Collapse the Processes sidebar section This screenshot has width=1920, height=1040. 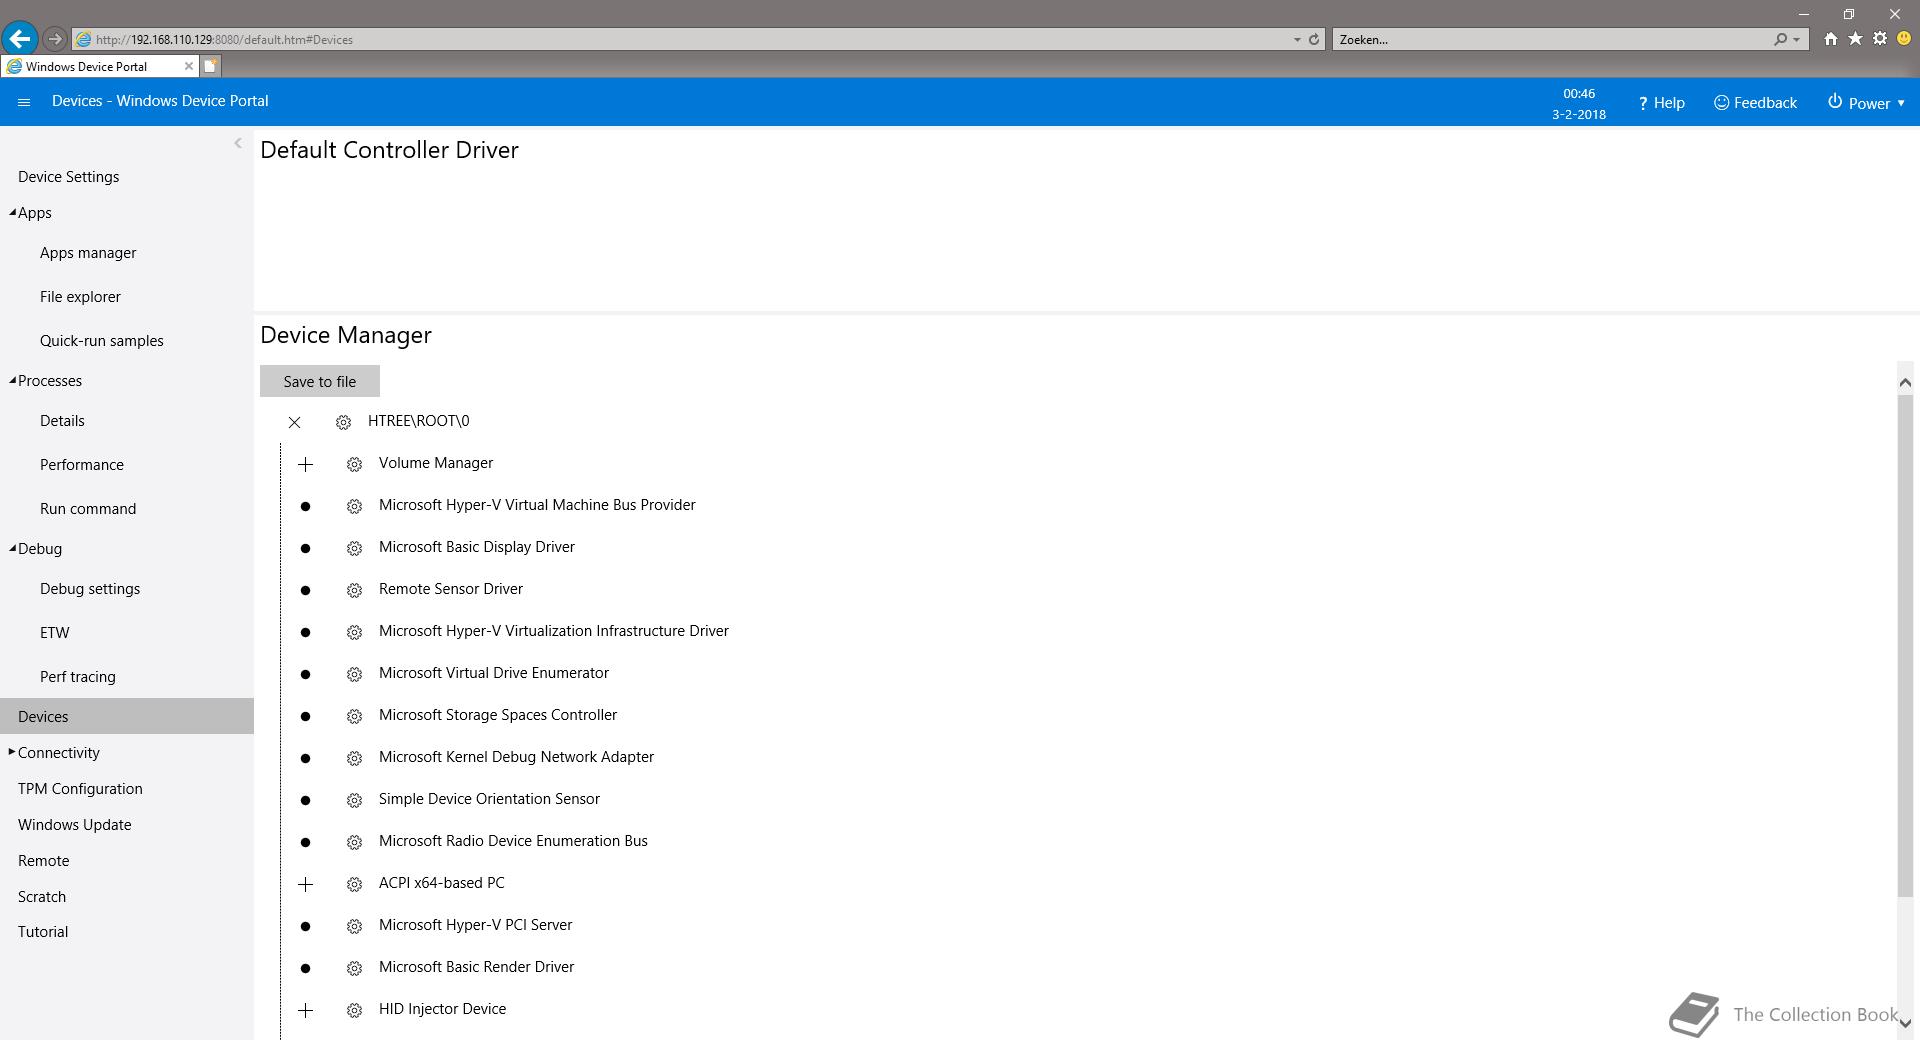(x=13, y=380)
